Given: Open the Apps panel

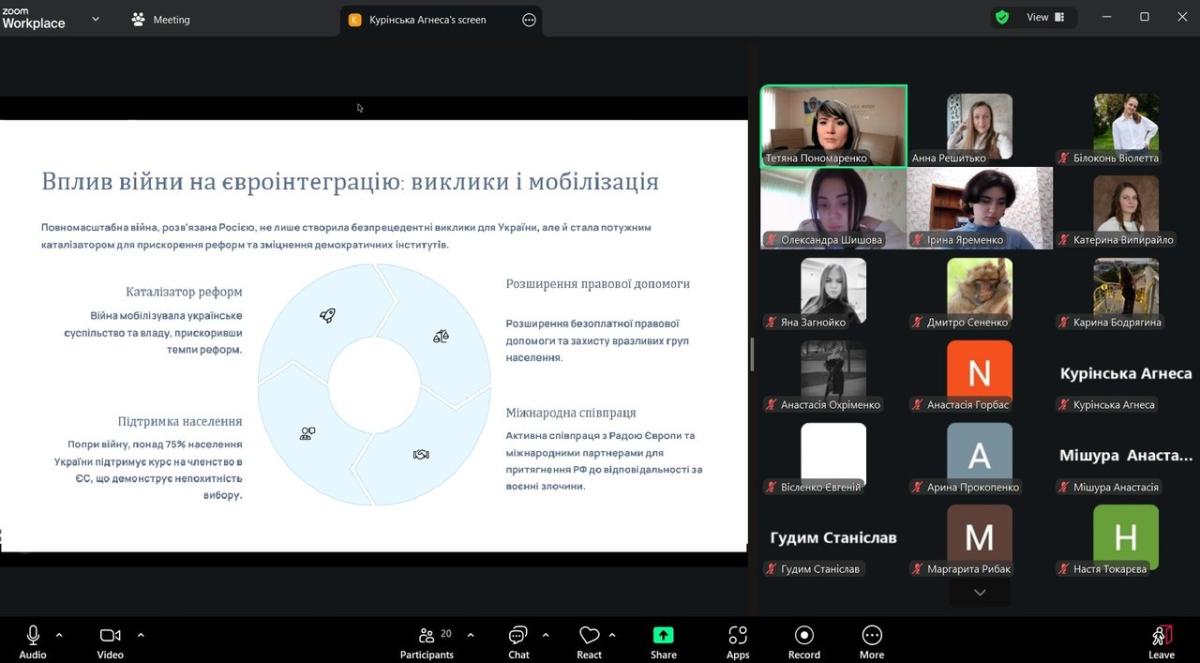Looking at the screenshot, I should [738, 636].
